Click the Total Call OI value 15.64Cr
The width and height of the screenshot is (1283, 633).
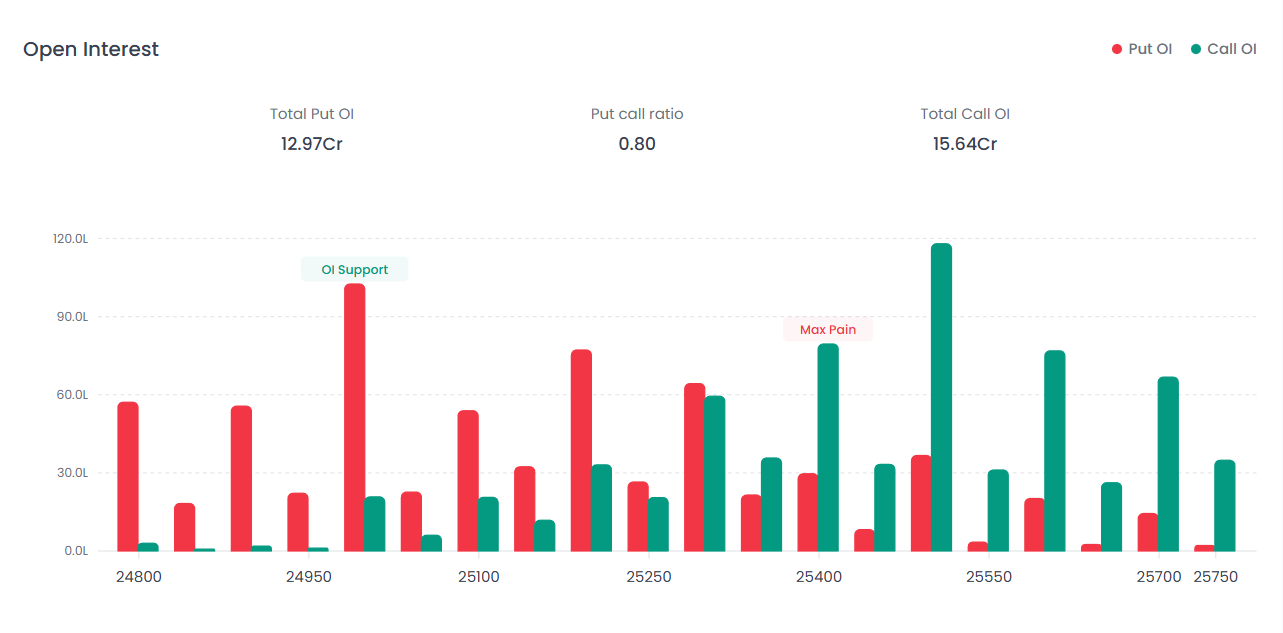965,144
